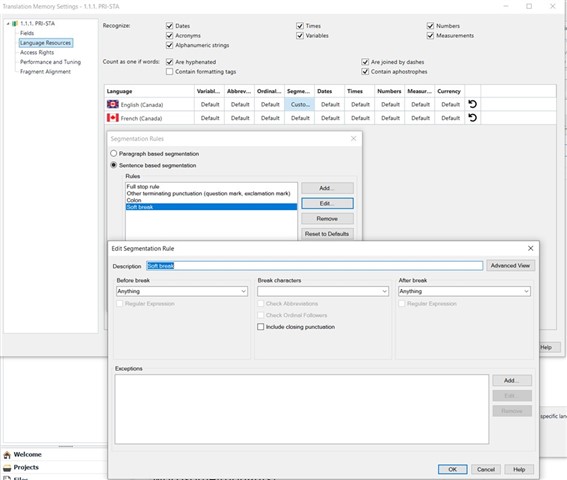The height and width of the screenshot is (480, 567).
Task: Select Full stop rule in list
Action: [212, 187]
